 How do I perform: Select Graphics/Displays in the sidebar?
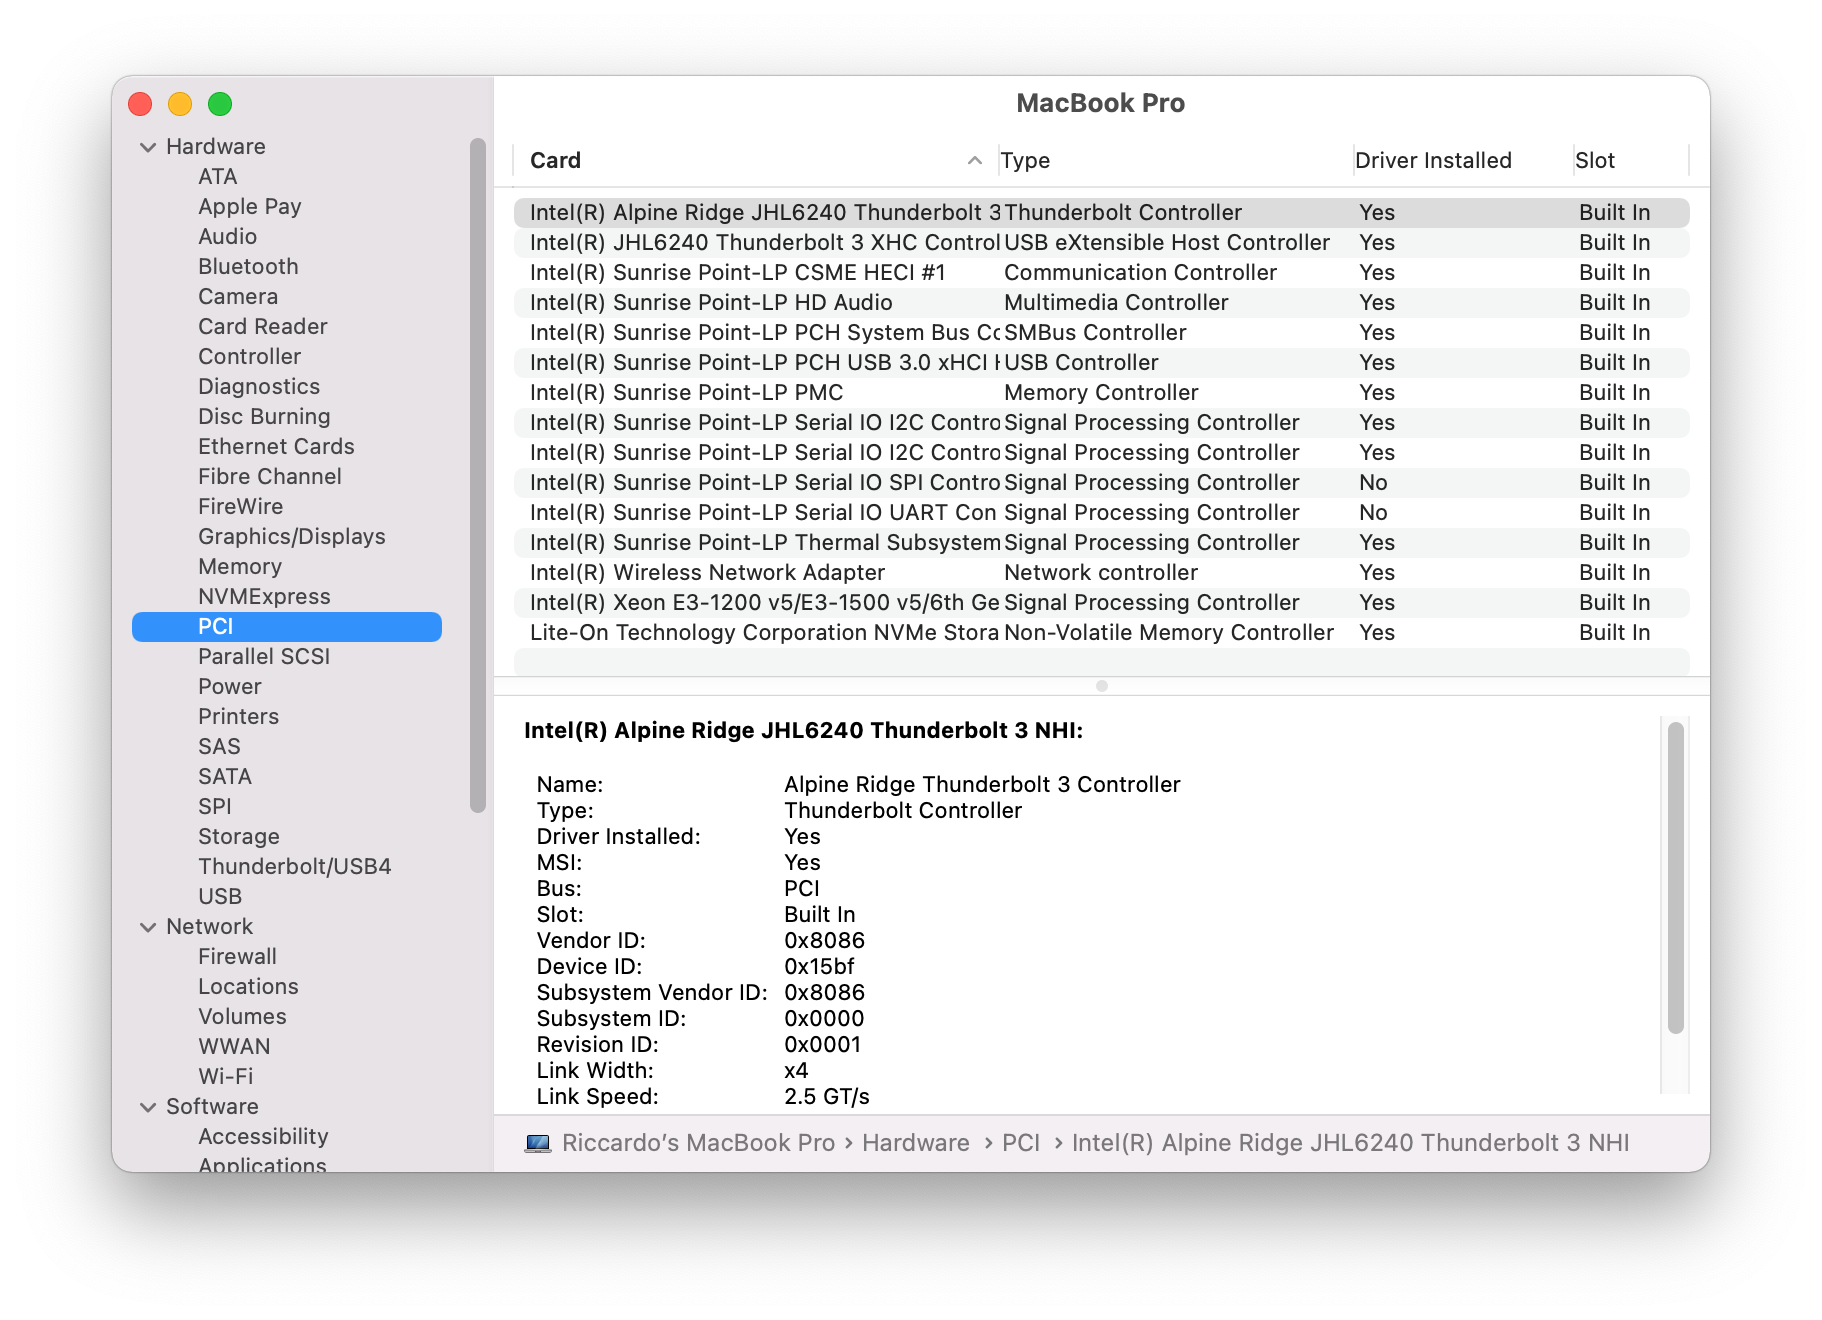click(x=292, y=537)
